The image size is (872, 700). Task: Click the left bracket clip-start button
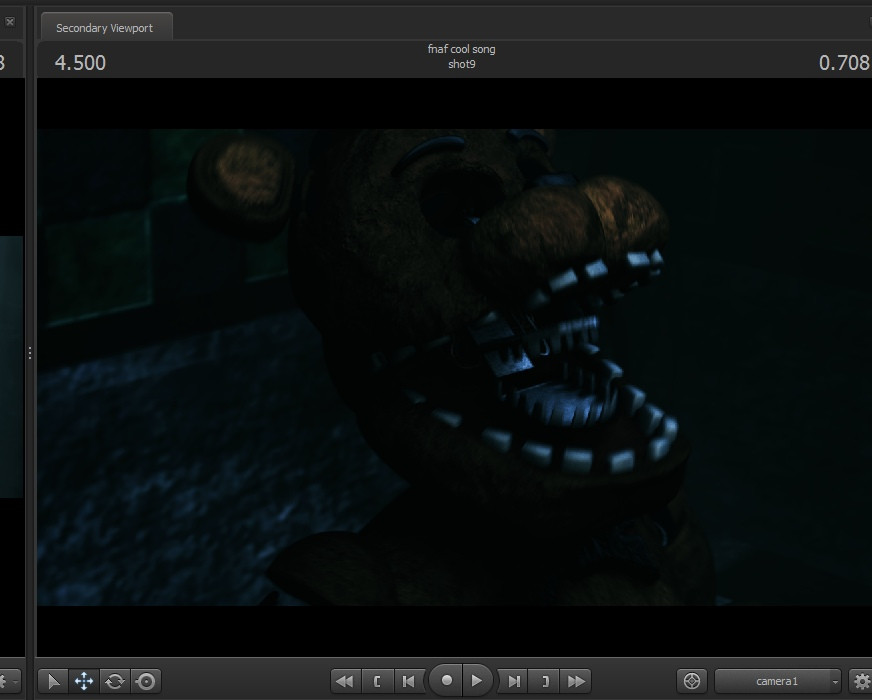coord(377,681)
